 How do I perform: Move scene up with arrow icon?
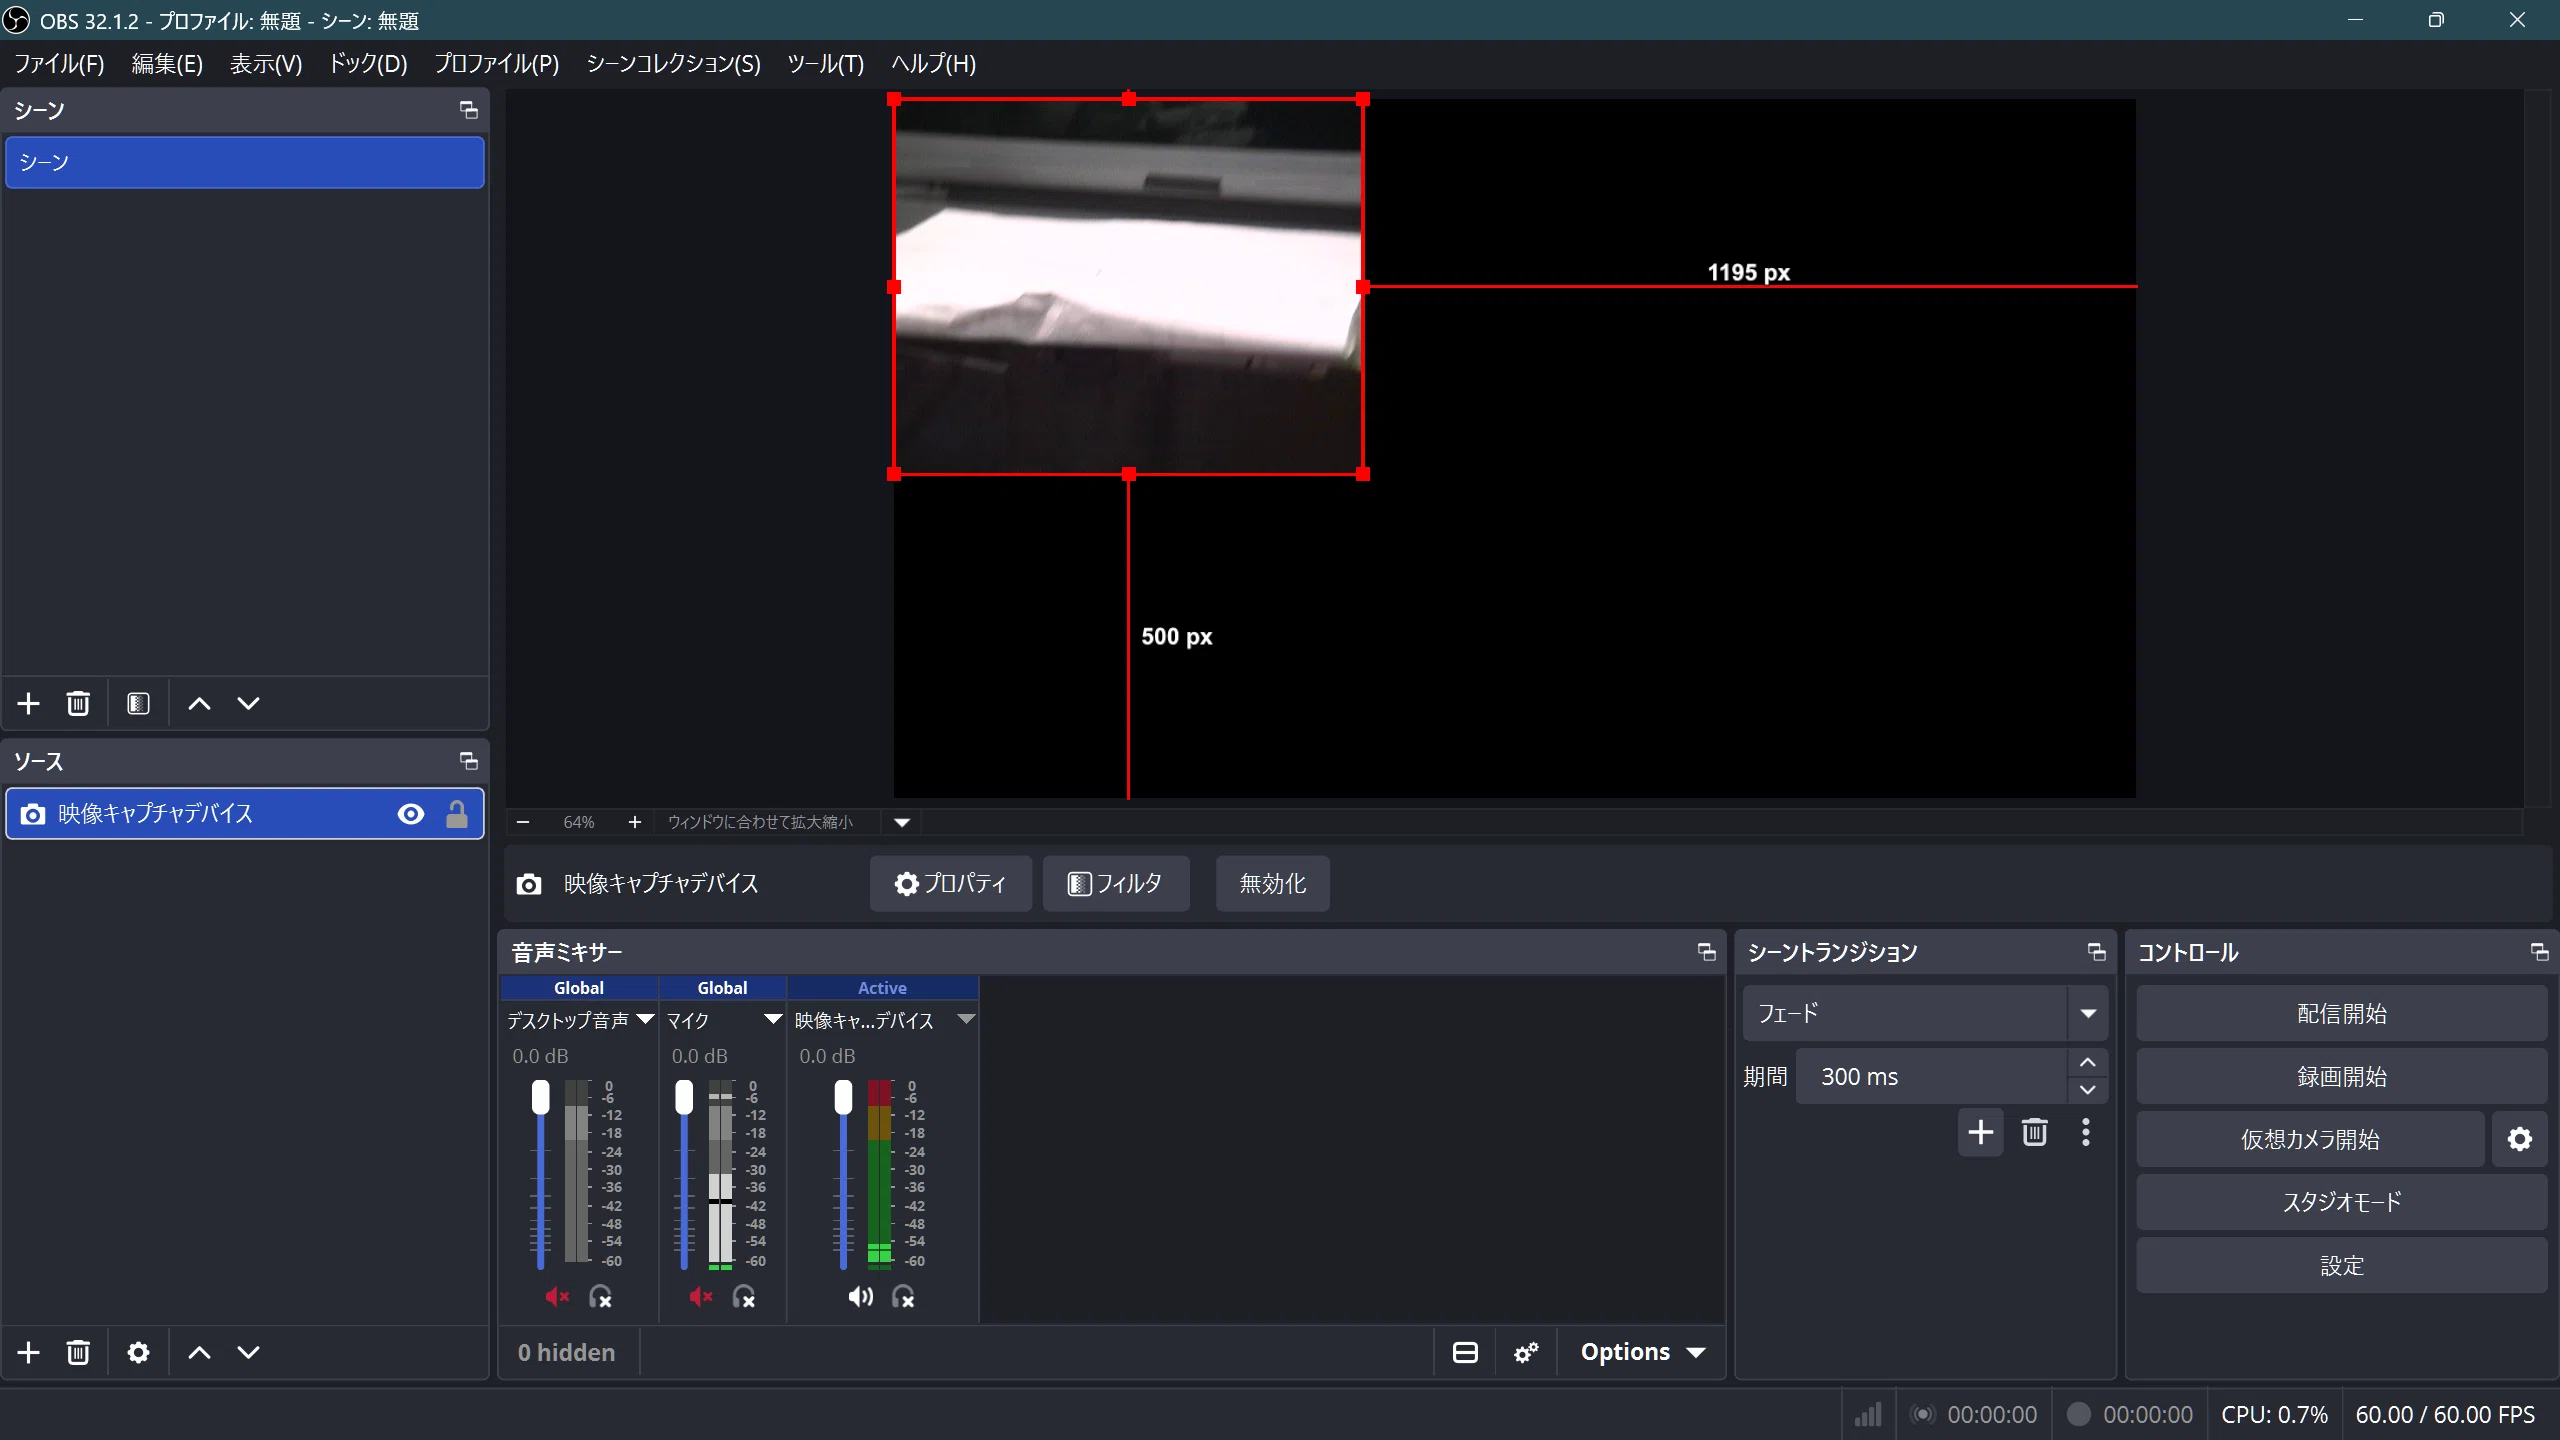[199, 703]
